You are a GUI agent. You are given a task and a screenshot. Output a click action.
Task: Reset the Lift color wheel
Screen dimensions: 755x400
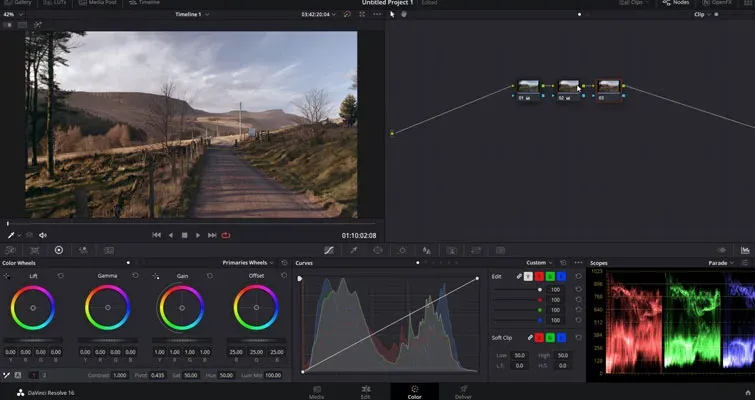[x=61, y=276]
